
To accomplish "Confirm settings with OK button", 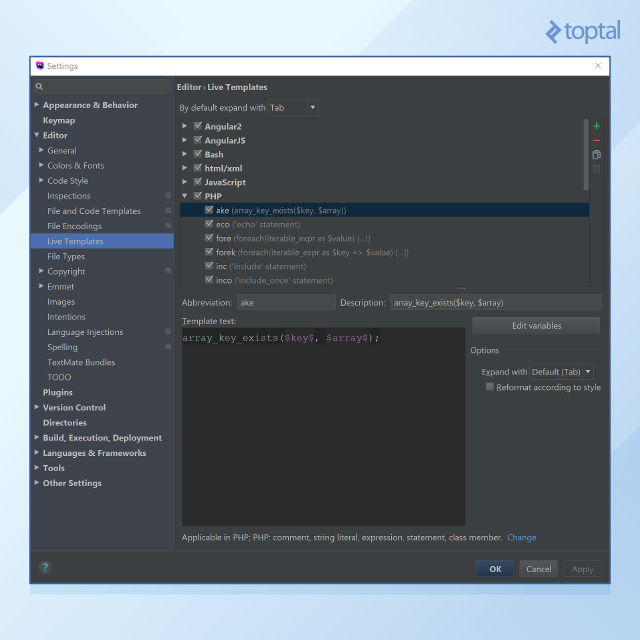I will 495,569.
